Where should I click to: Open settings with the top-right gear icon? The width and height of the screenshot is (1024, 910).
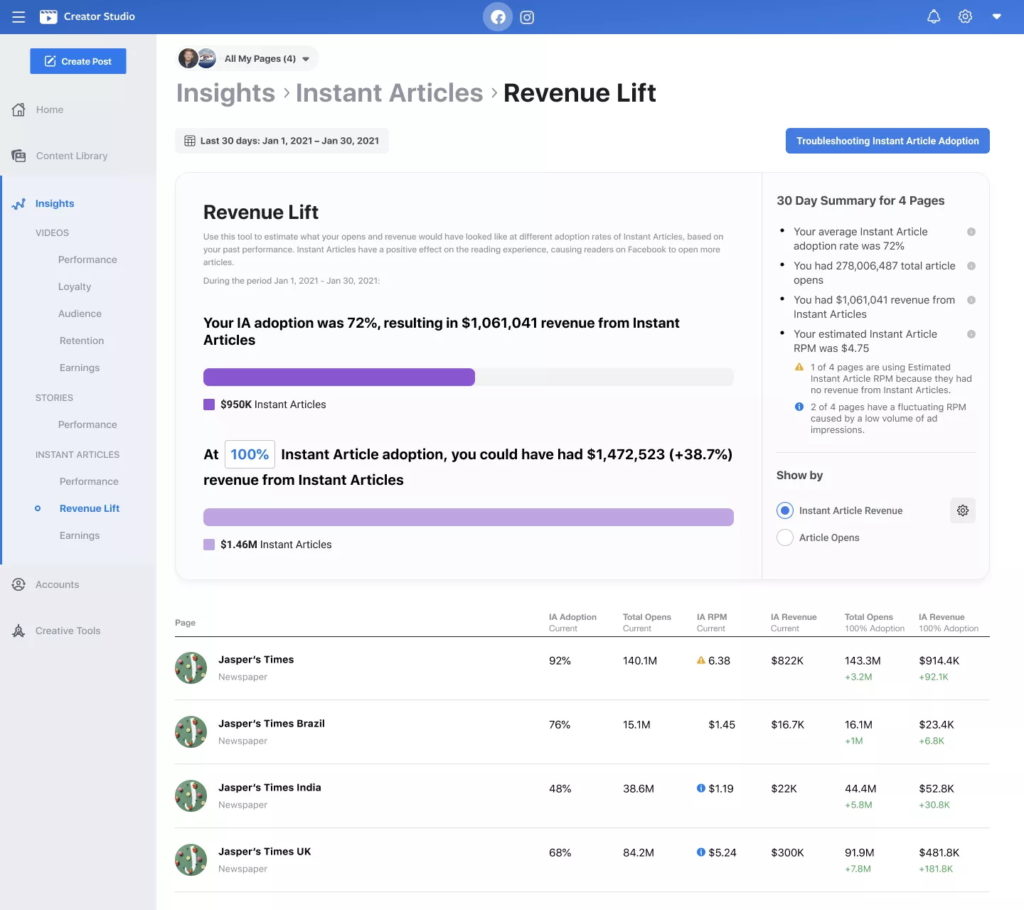(x=964, y=16)
